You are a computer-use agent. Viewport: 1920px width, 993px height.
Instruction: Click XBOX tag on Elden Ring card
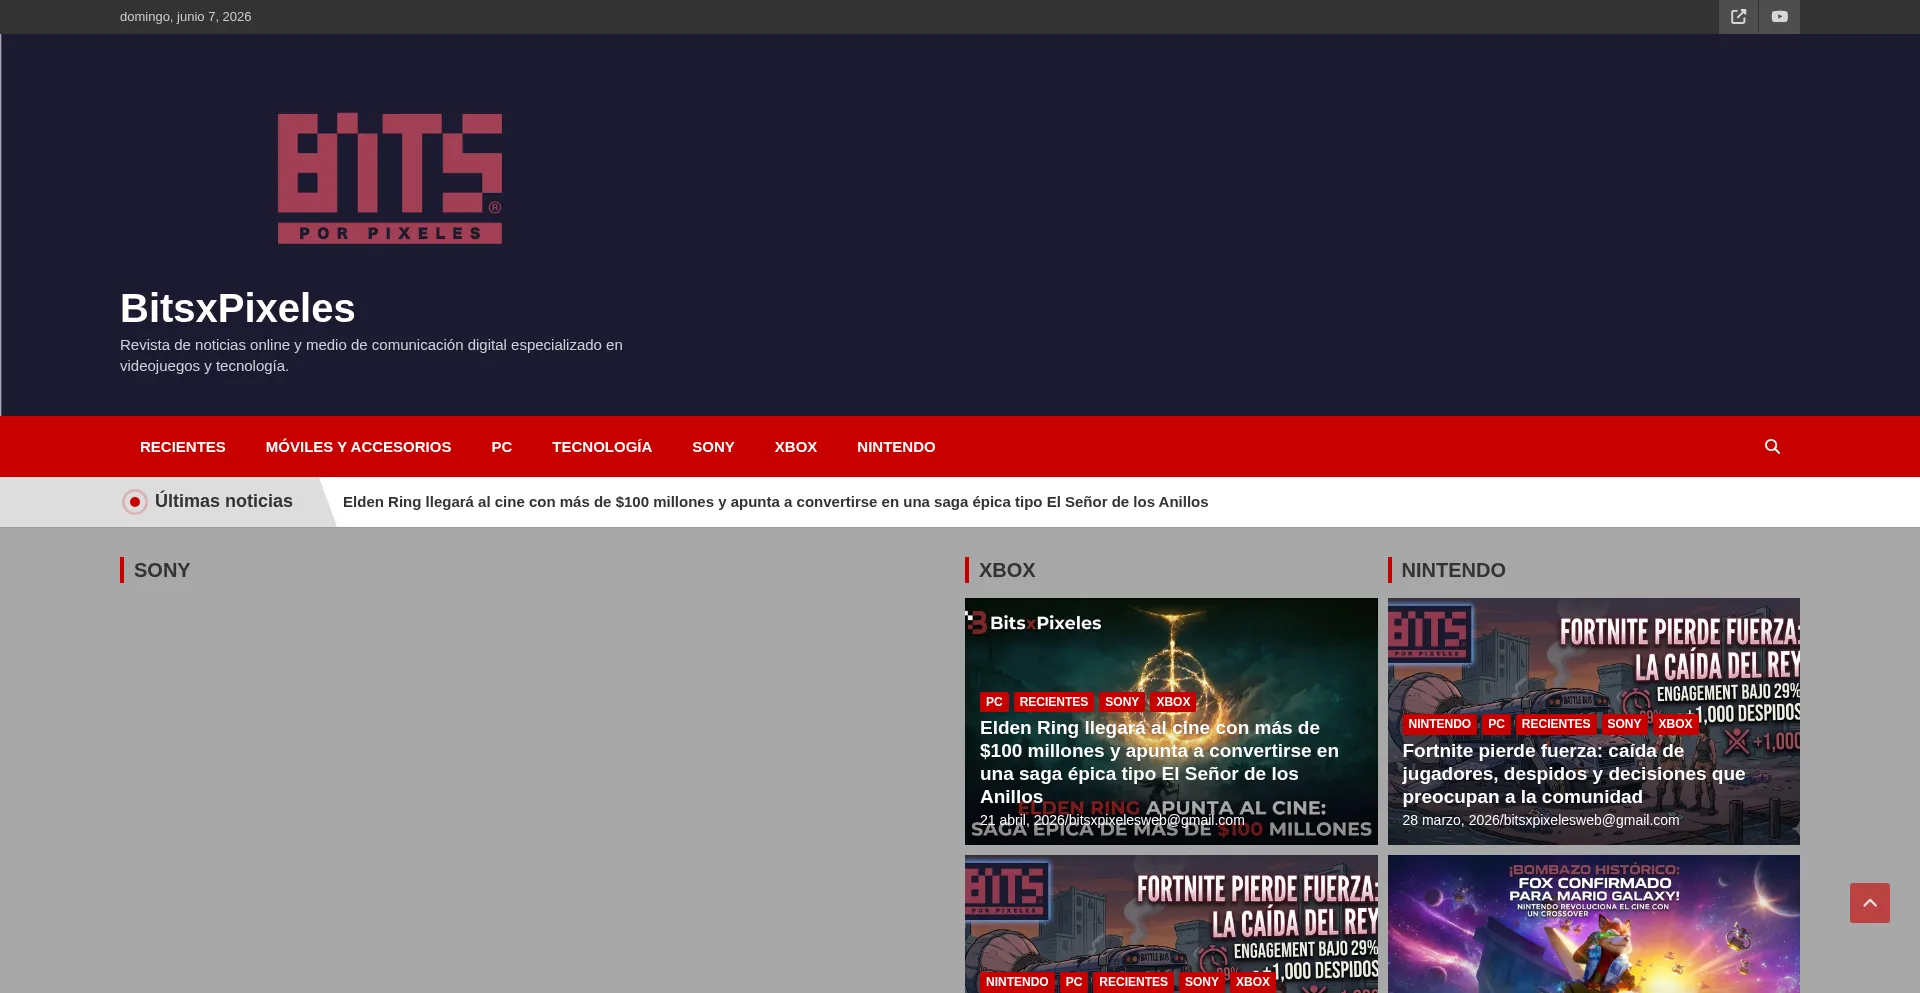(1173, 702)
